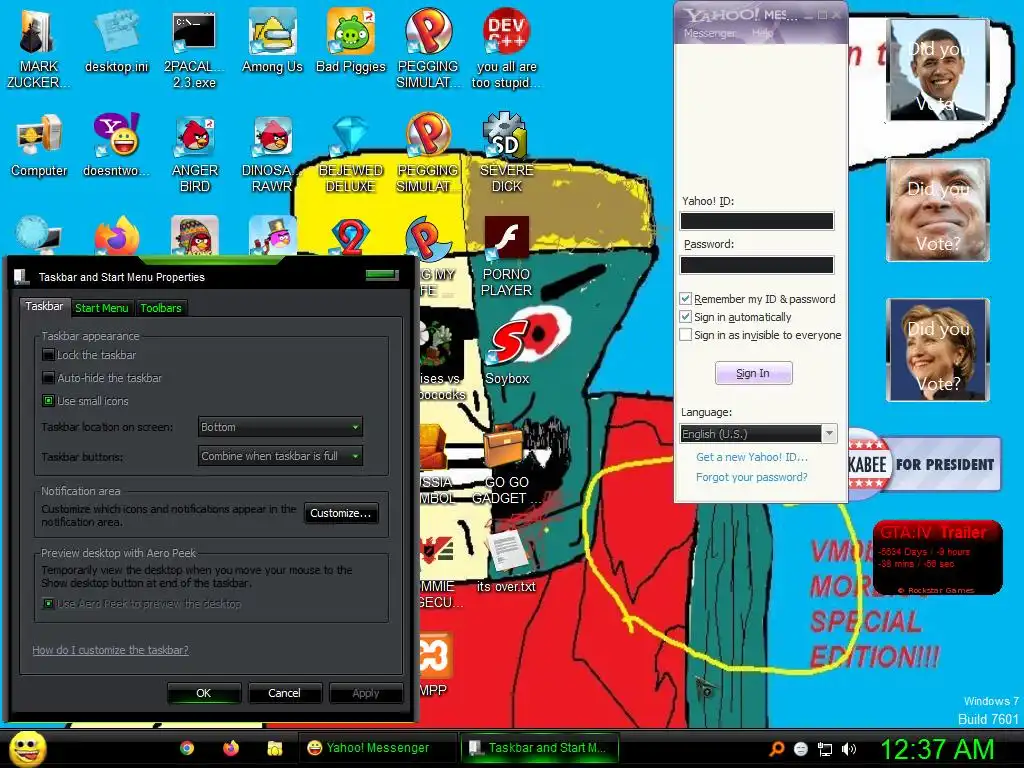This screenshot has height=768, width=1024.
Task: Click 'Get a new Yahoo! ID...' link
Action: [x=752, y=457]
